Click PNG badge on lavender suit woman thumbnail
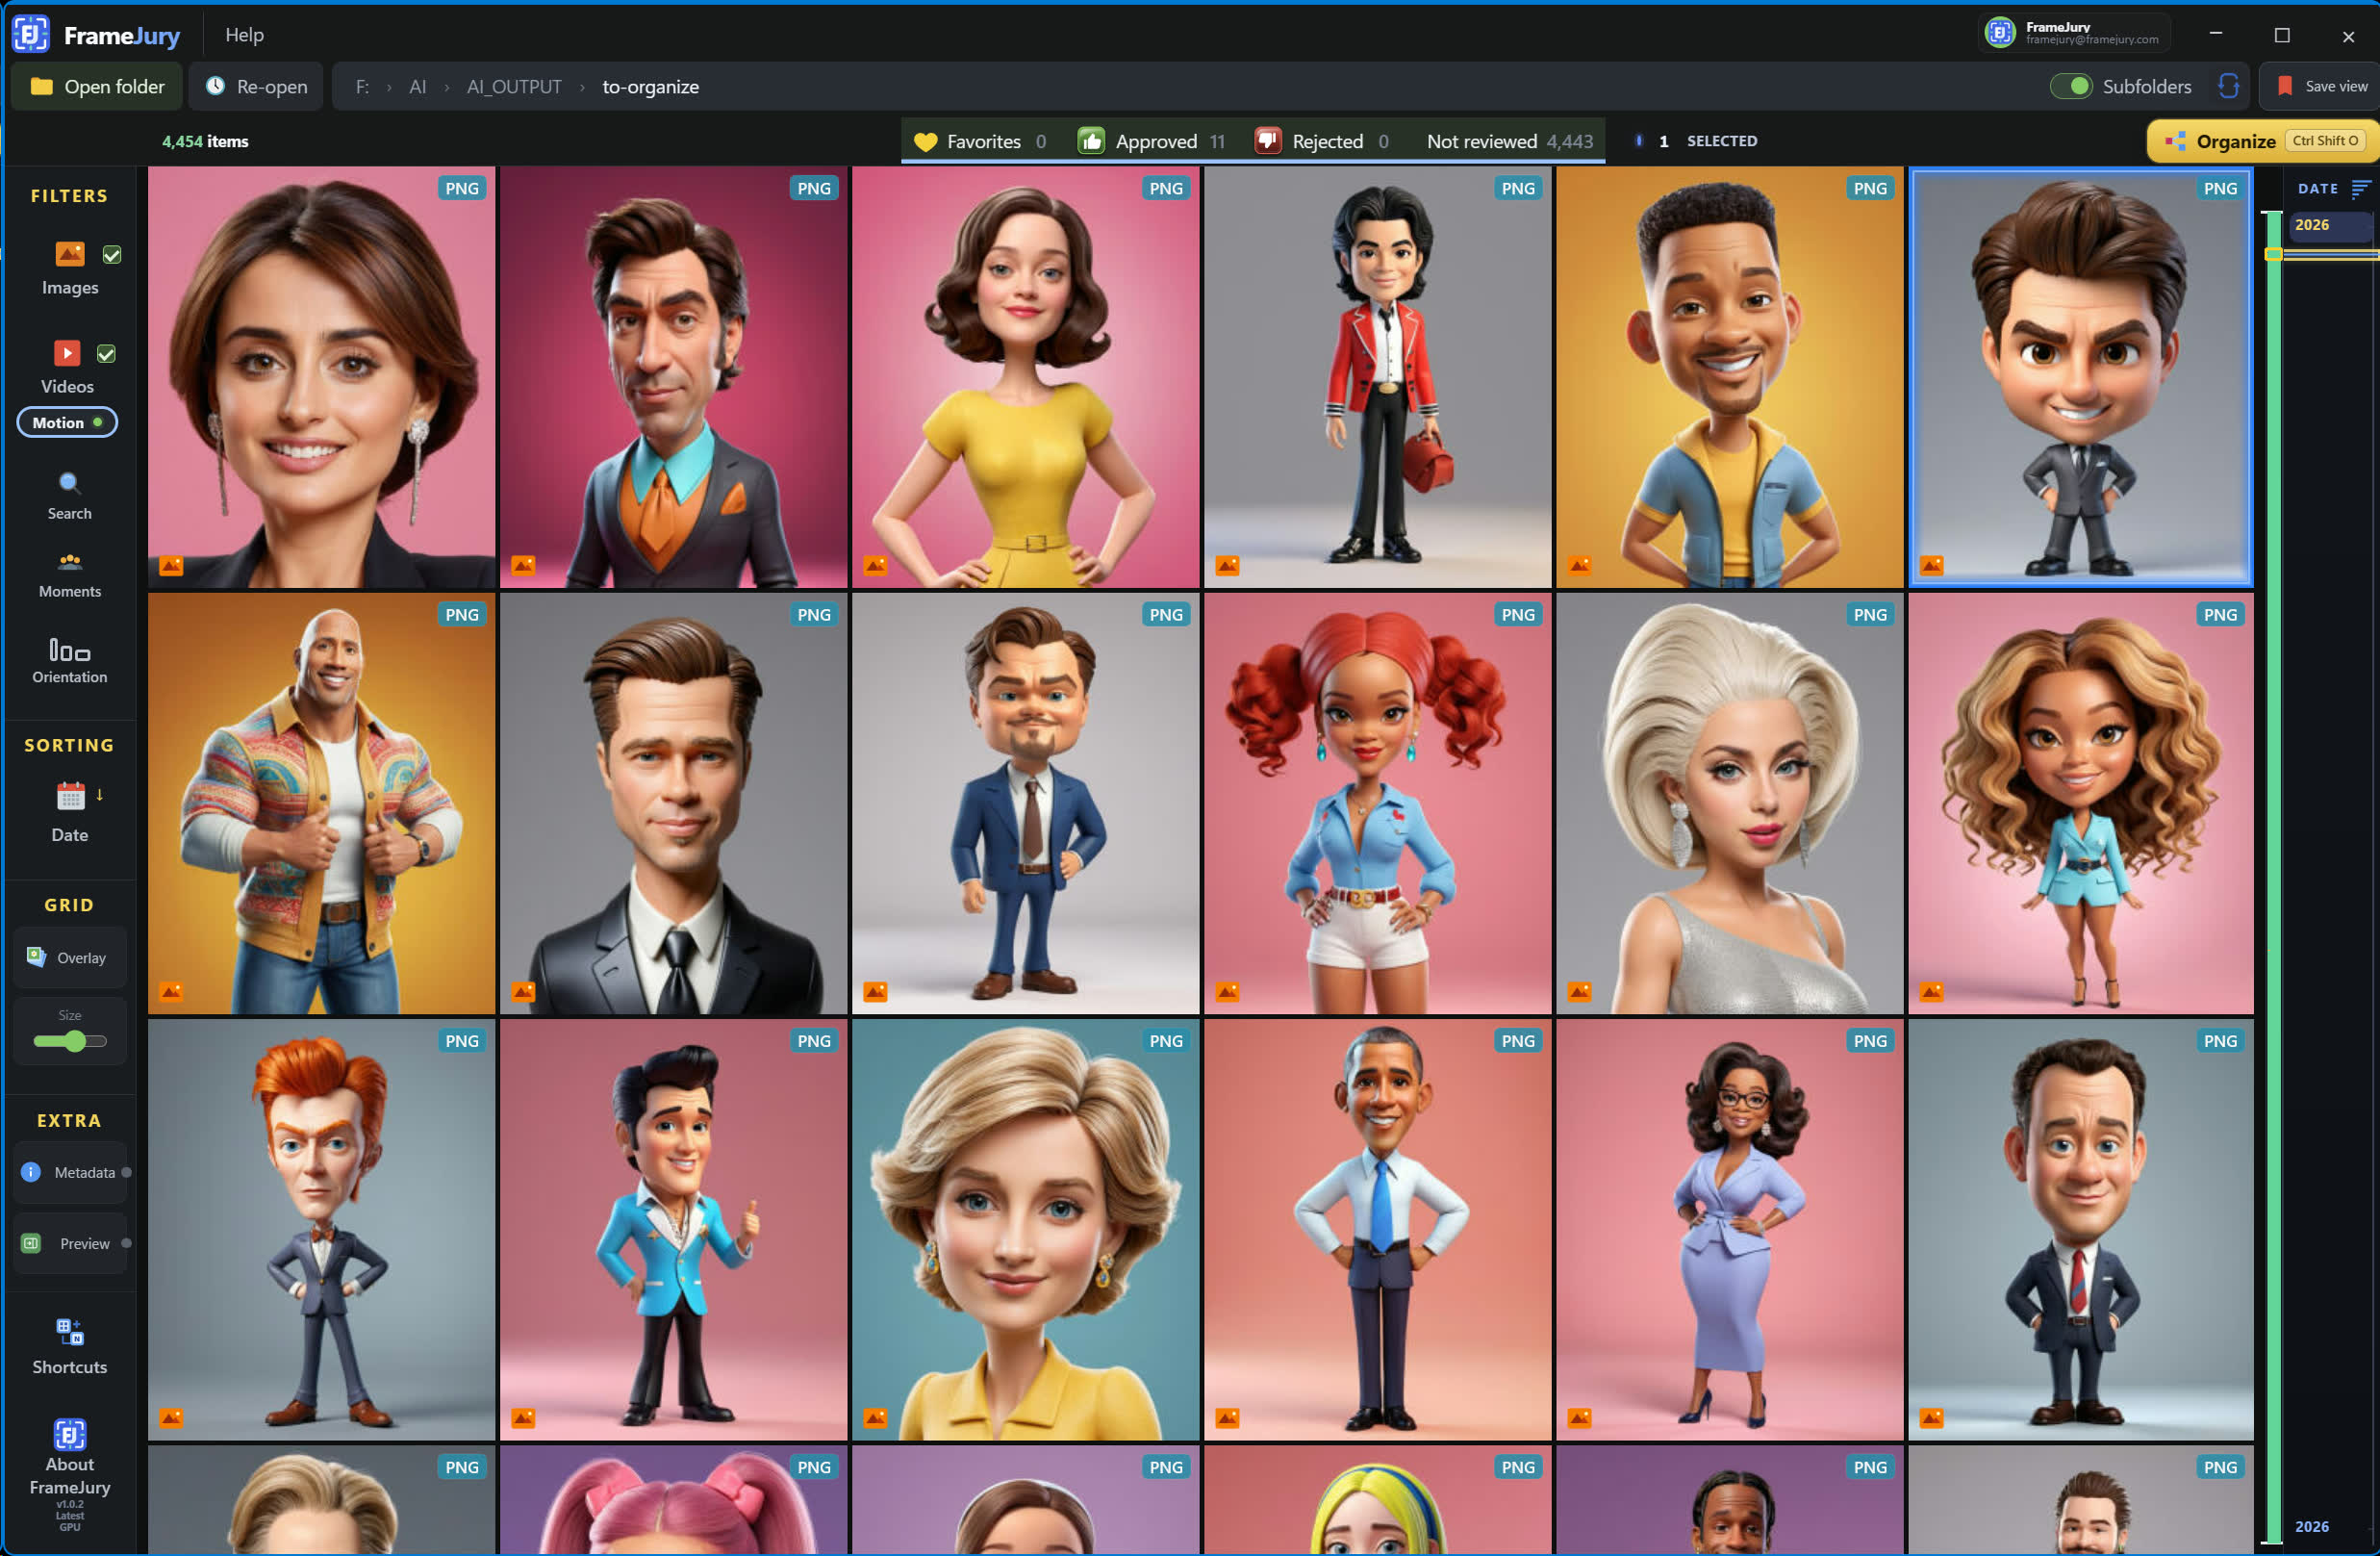The image size is (2380, 1556). (1870, 1041)
